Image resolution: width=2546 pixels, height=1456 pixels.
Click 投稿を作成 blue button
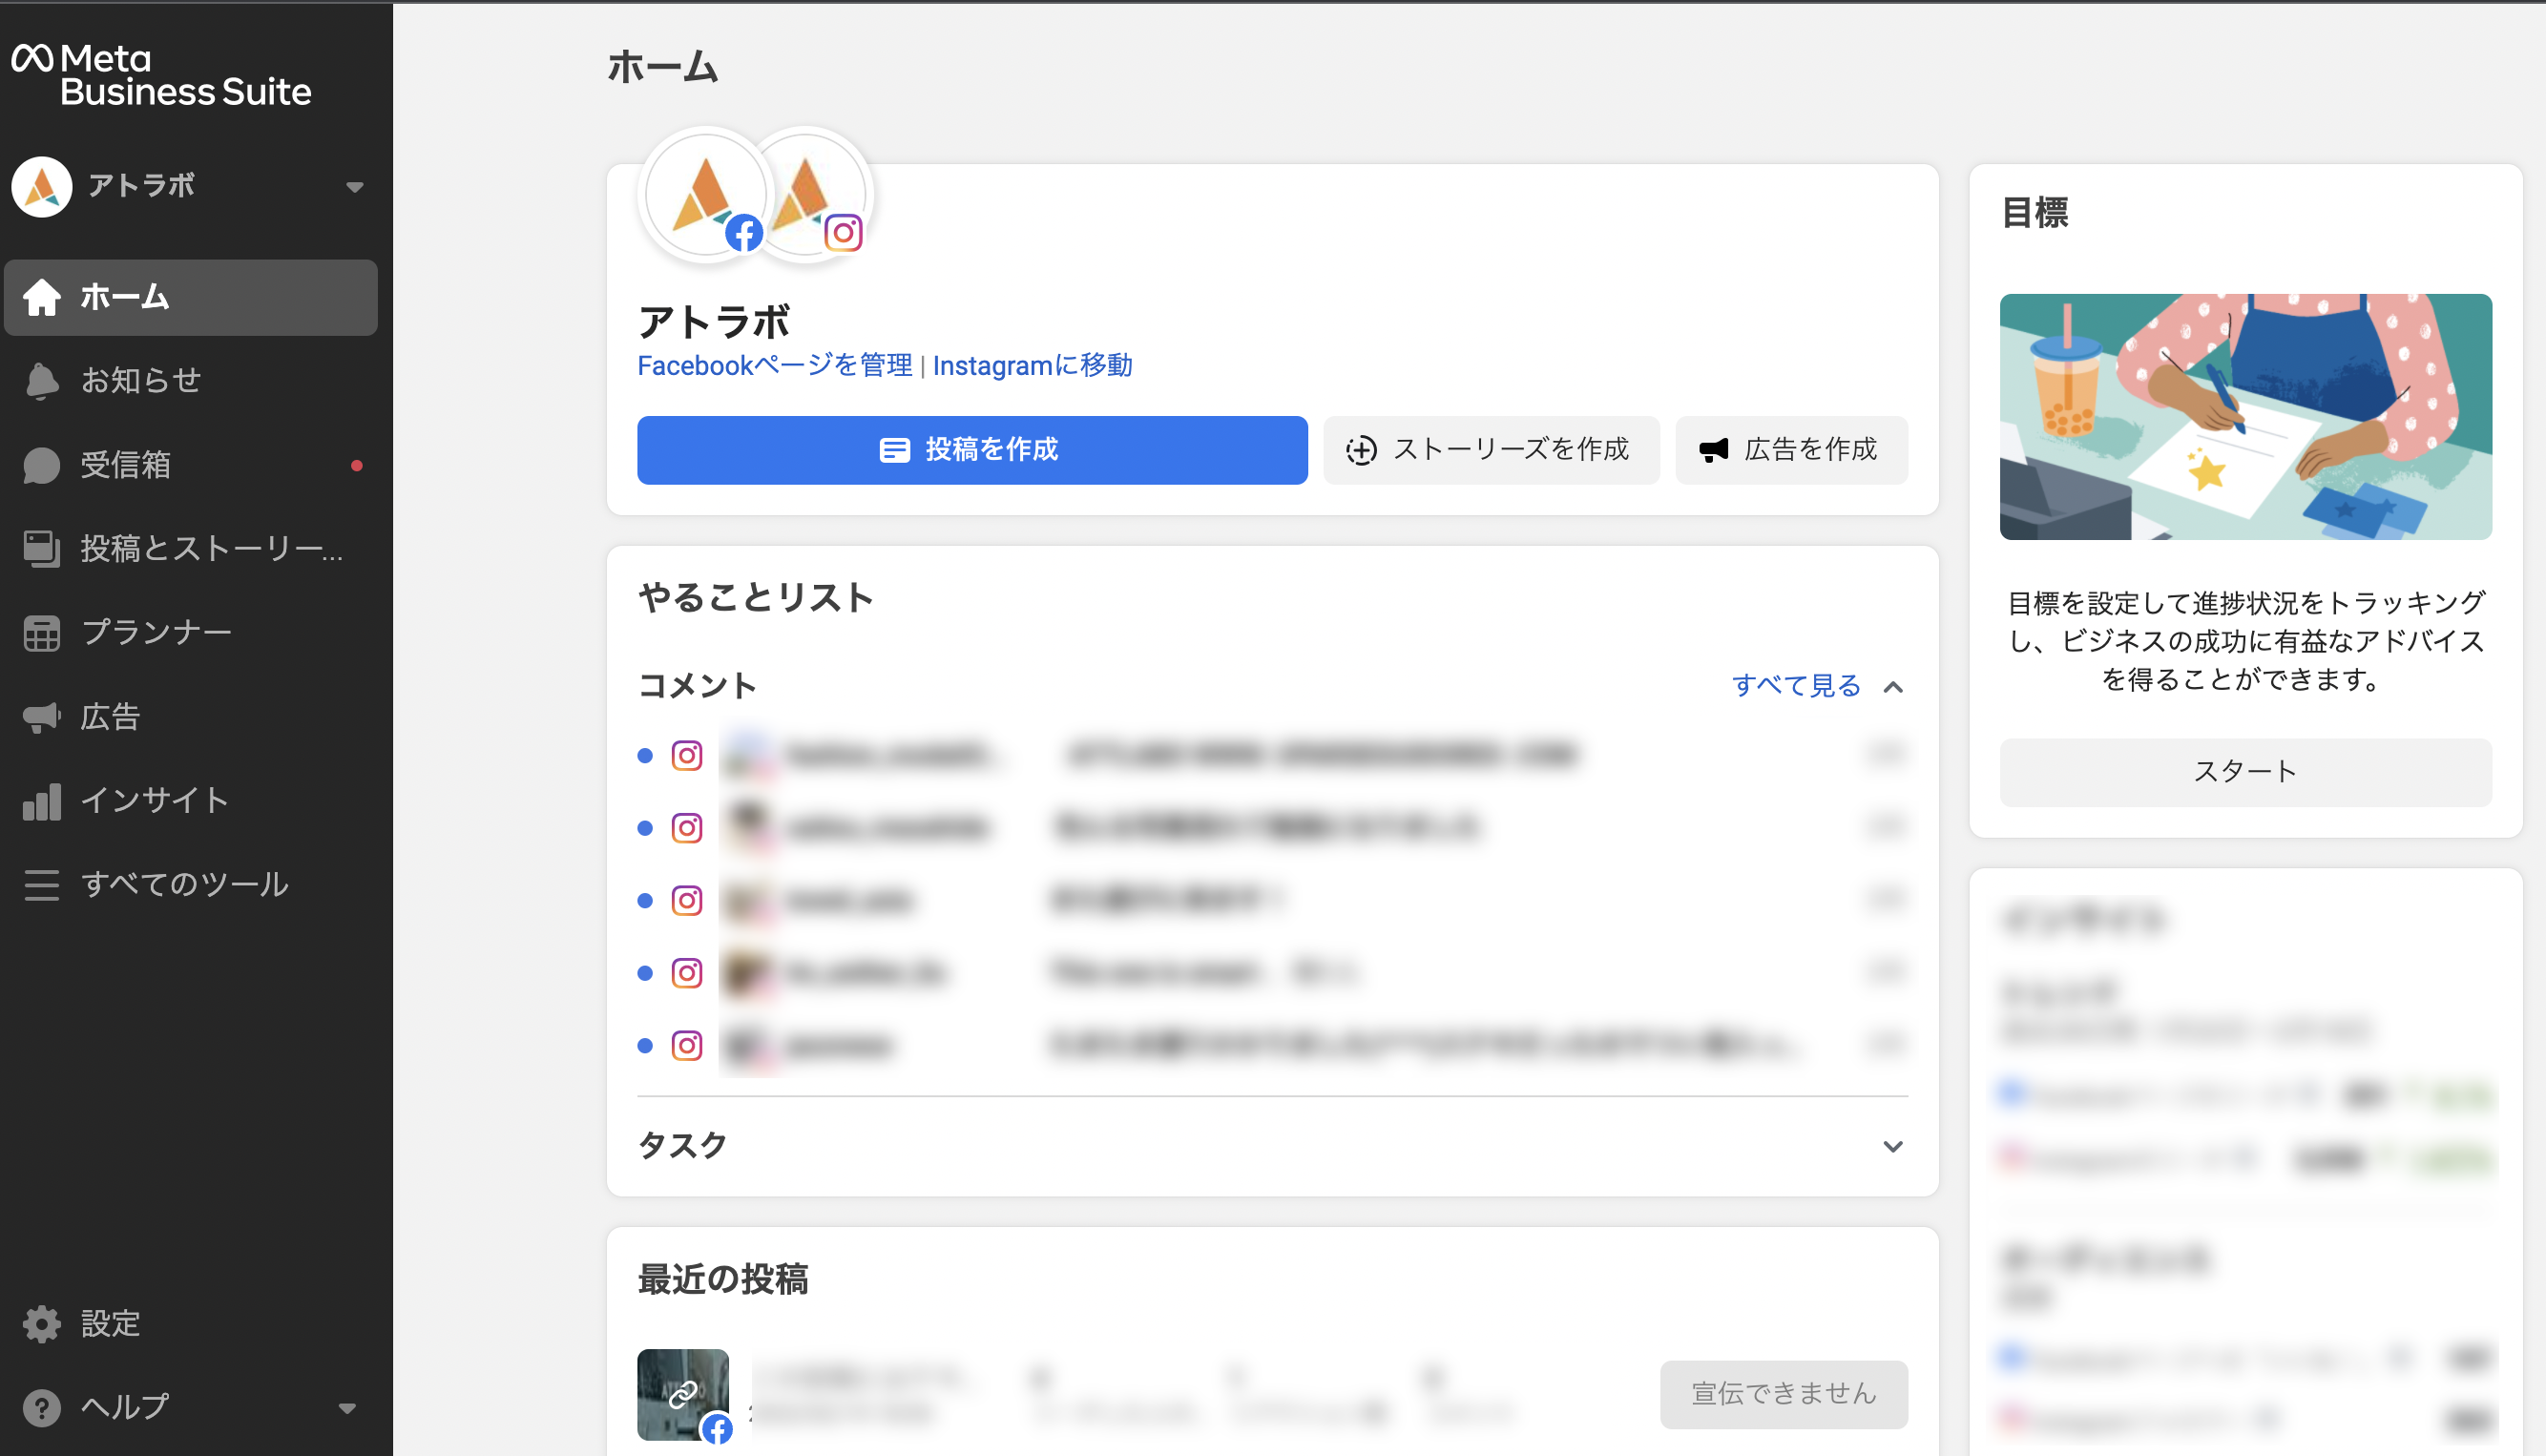972,450
